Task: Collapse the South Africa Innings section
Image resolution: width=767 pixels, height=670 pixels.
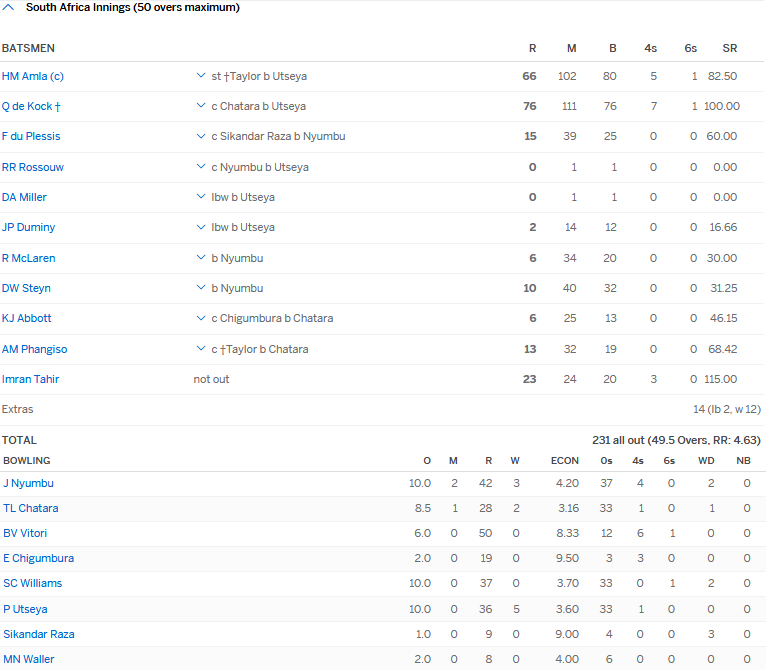Action: tap(9, 8)
